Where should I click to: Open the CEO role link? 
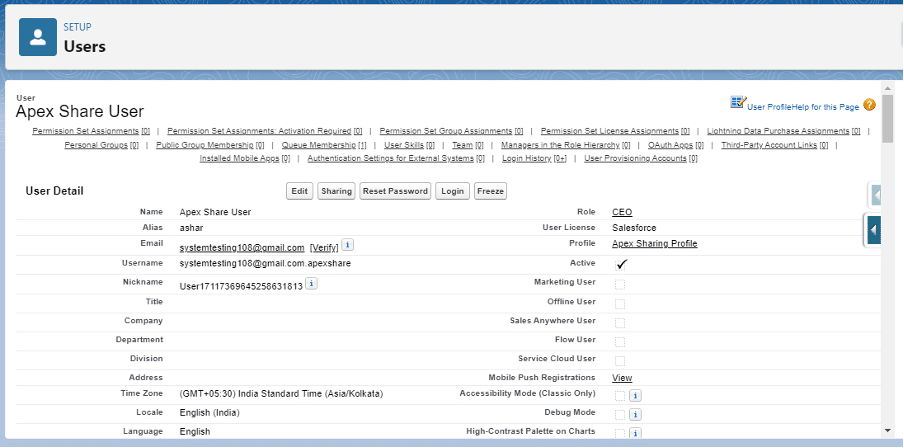[622, 212]
